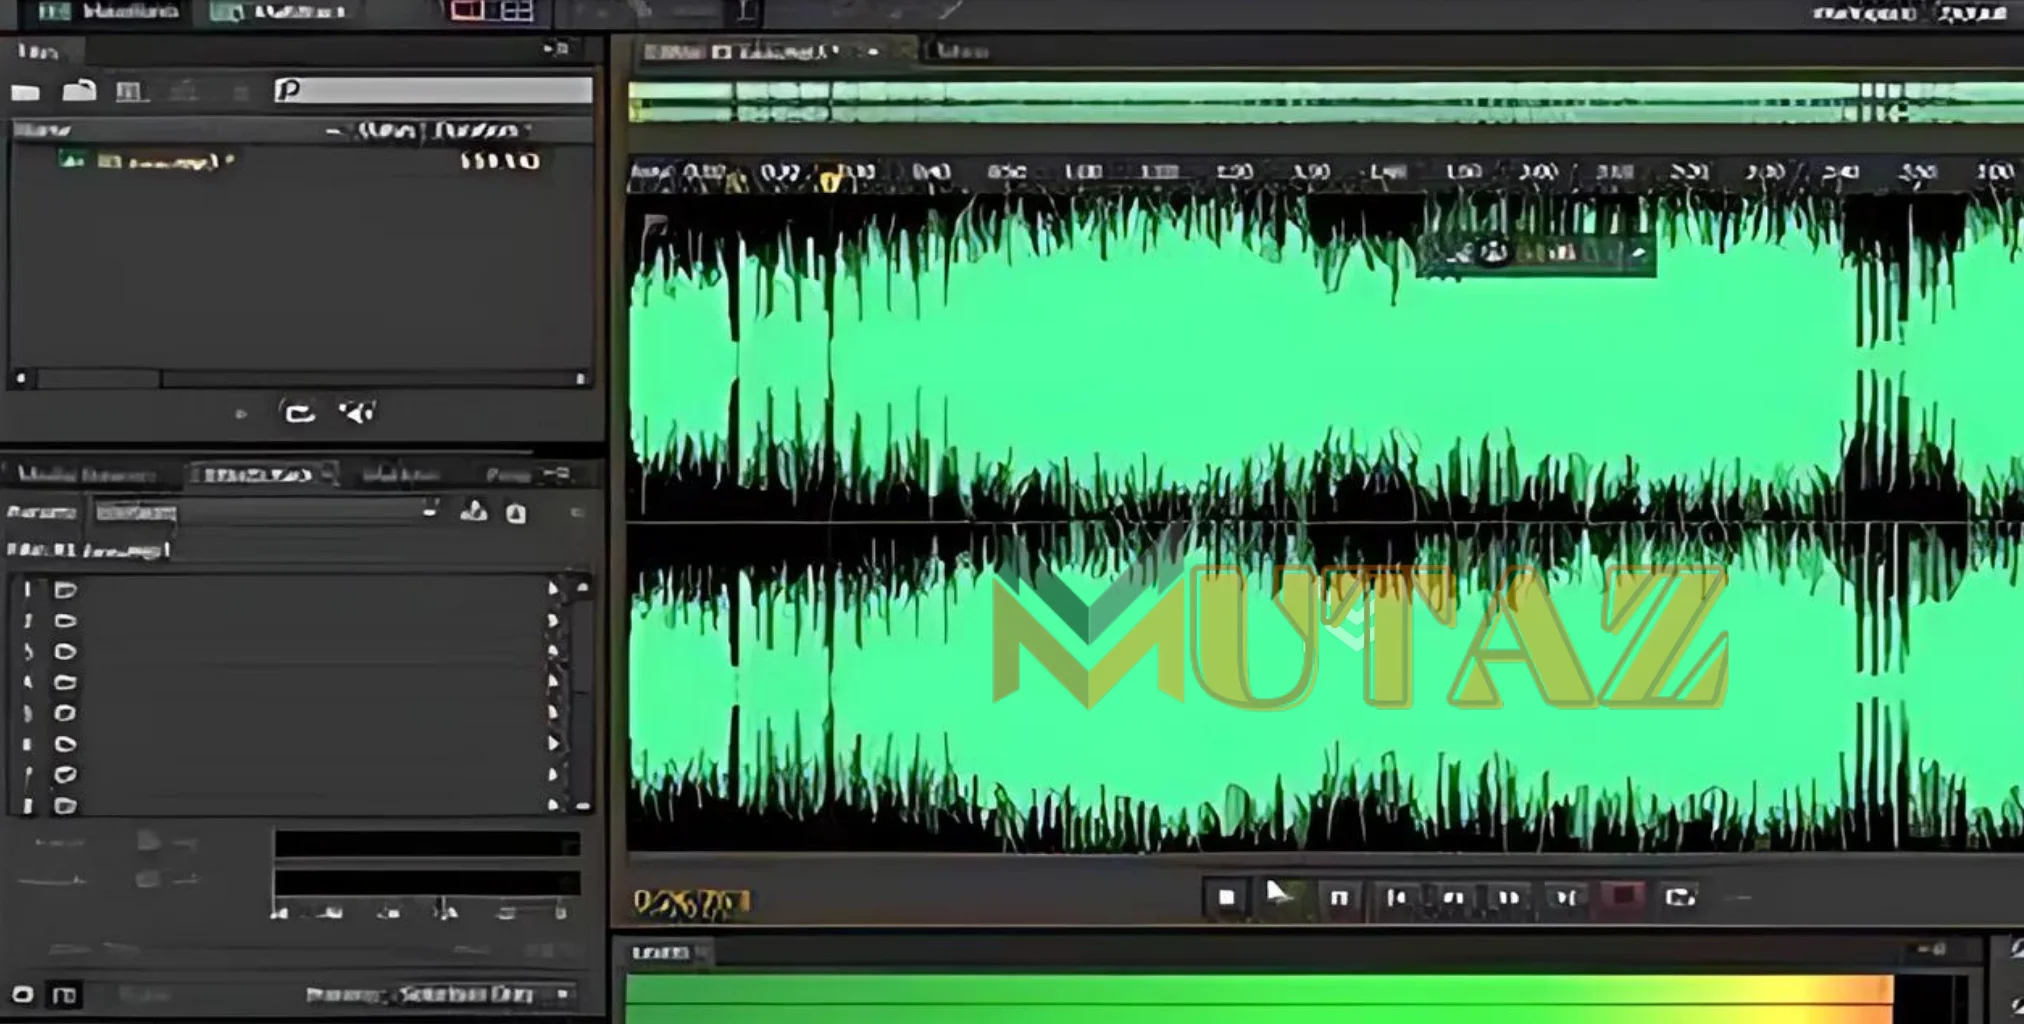The width and height of the screenshot is (2024, 1024).
Task: Show the spectral pitch display
Action: click(x=516, y=11)
